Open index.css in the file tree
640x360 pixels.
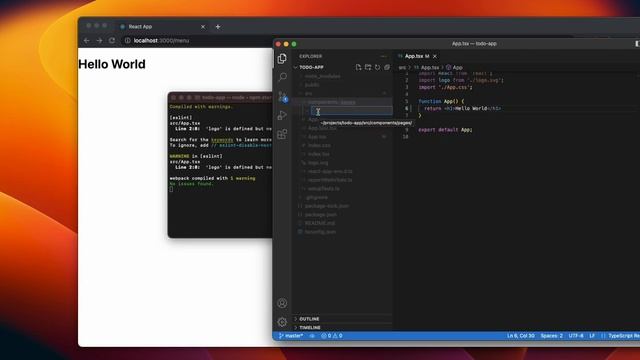pos(319,145)
